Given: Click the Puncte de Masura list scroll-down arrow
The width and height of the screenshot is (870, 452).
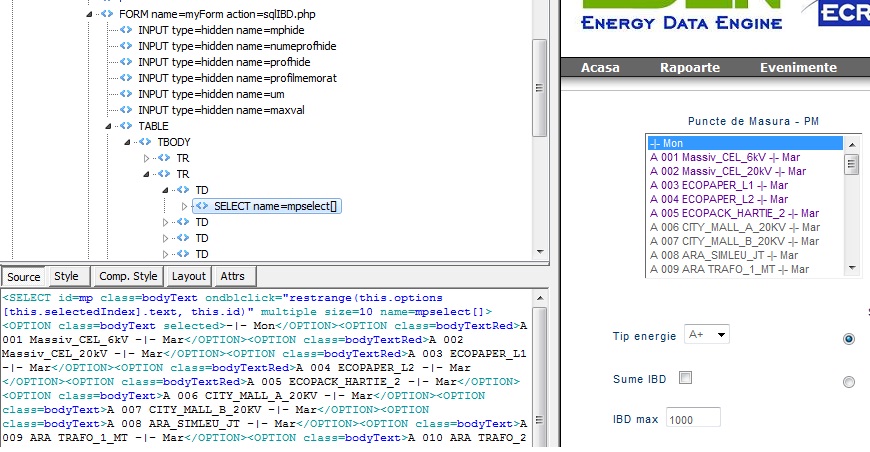Looking at the screenshot, I should 852,267.
